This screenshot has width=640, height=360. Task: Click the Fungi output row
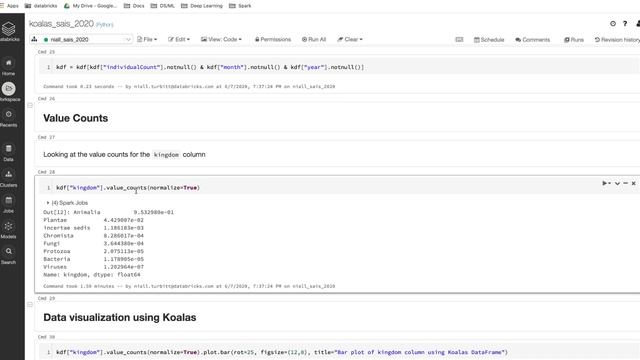(x=93, y=243)
